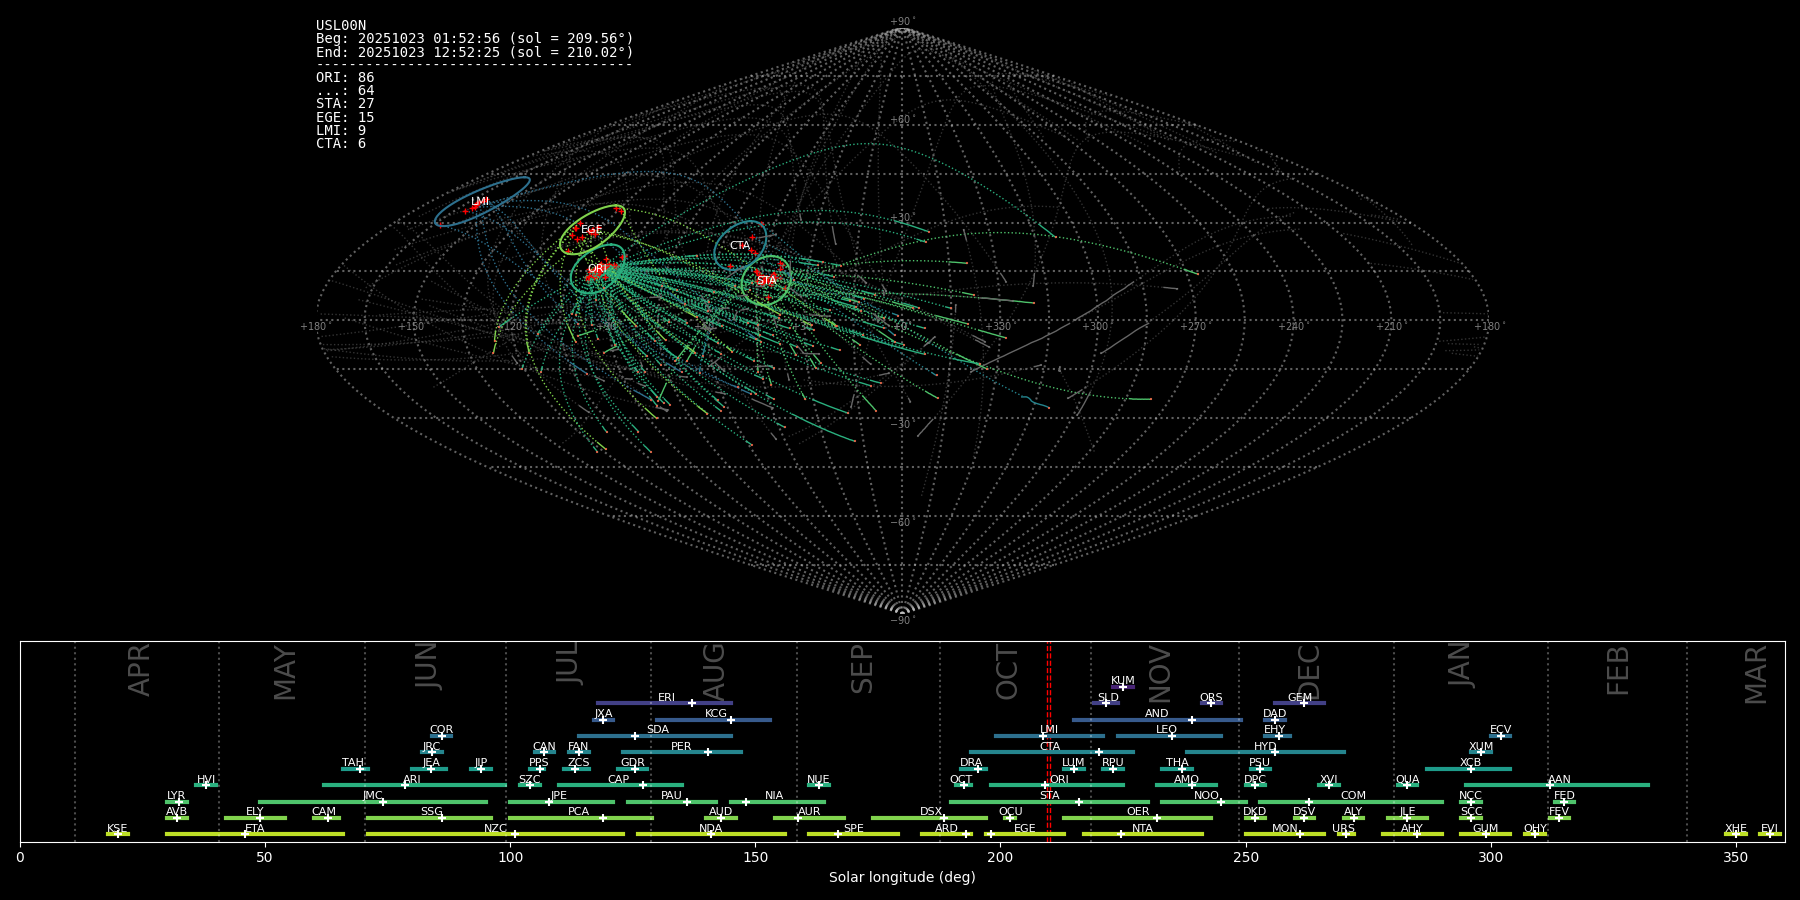Click the CTA radiant label on sky map
The width and height of the screenshot is (1800, 900).
coord(739,246)
